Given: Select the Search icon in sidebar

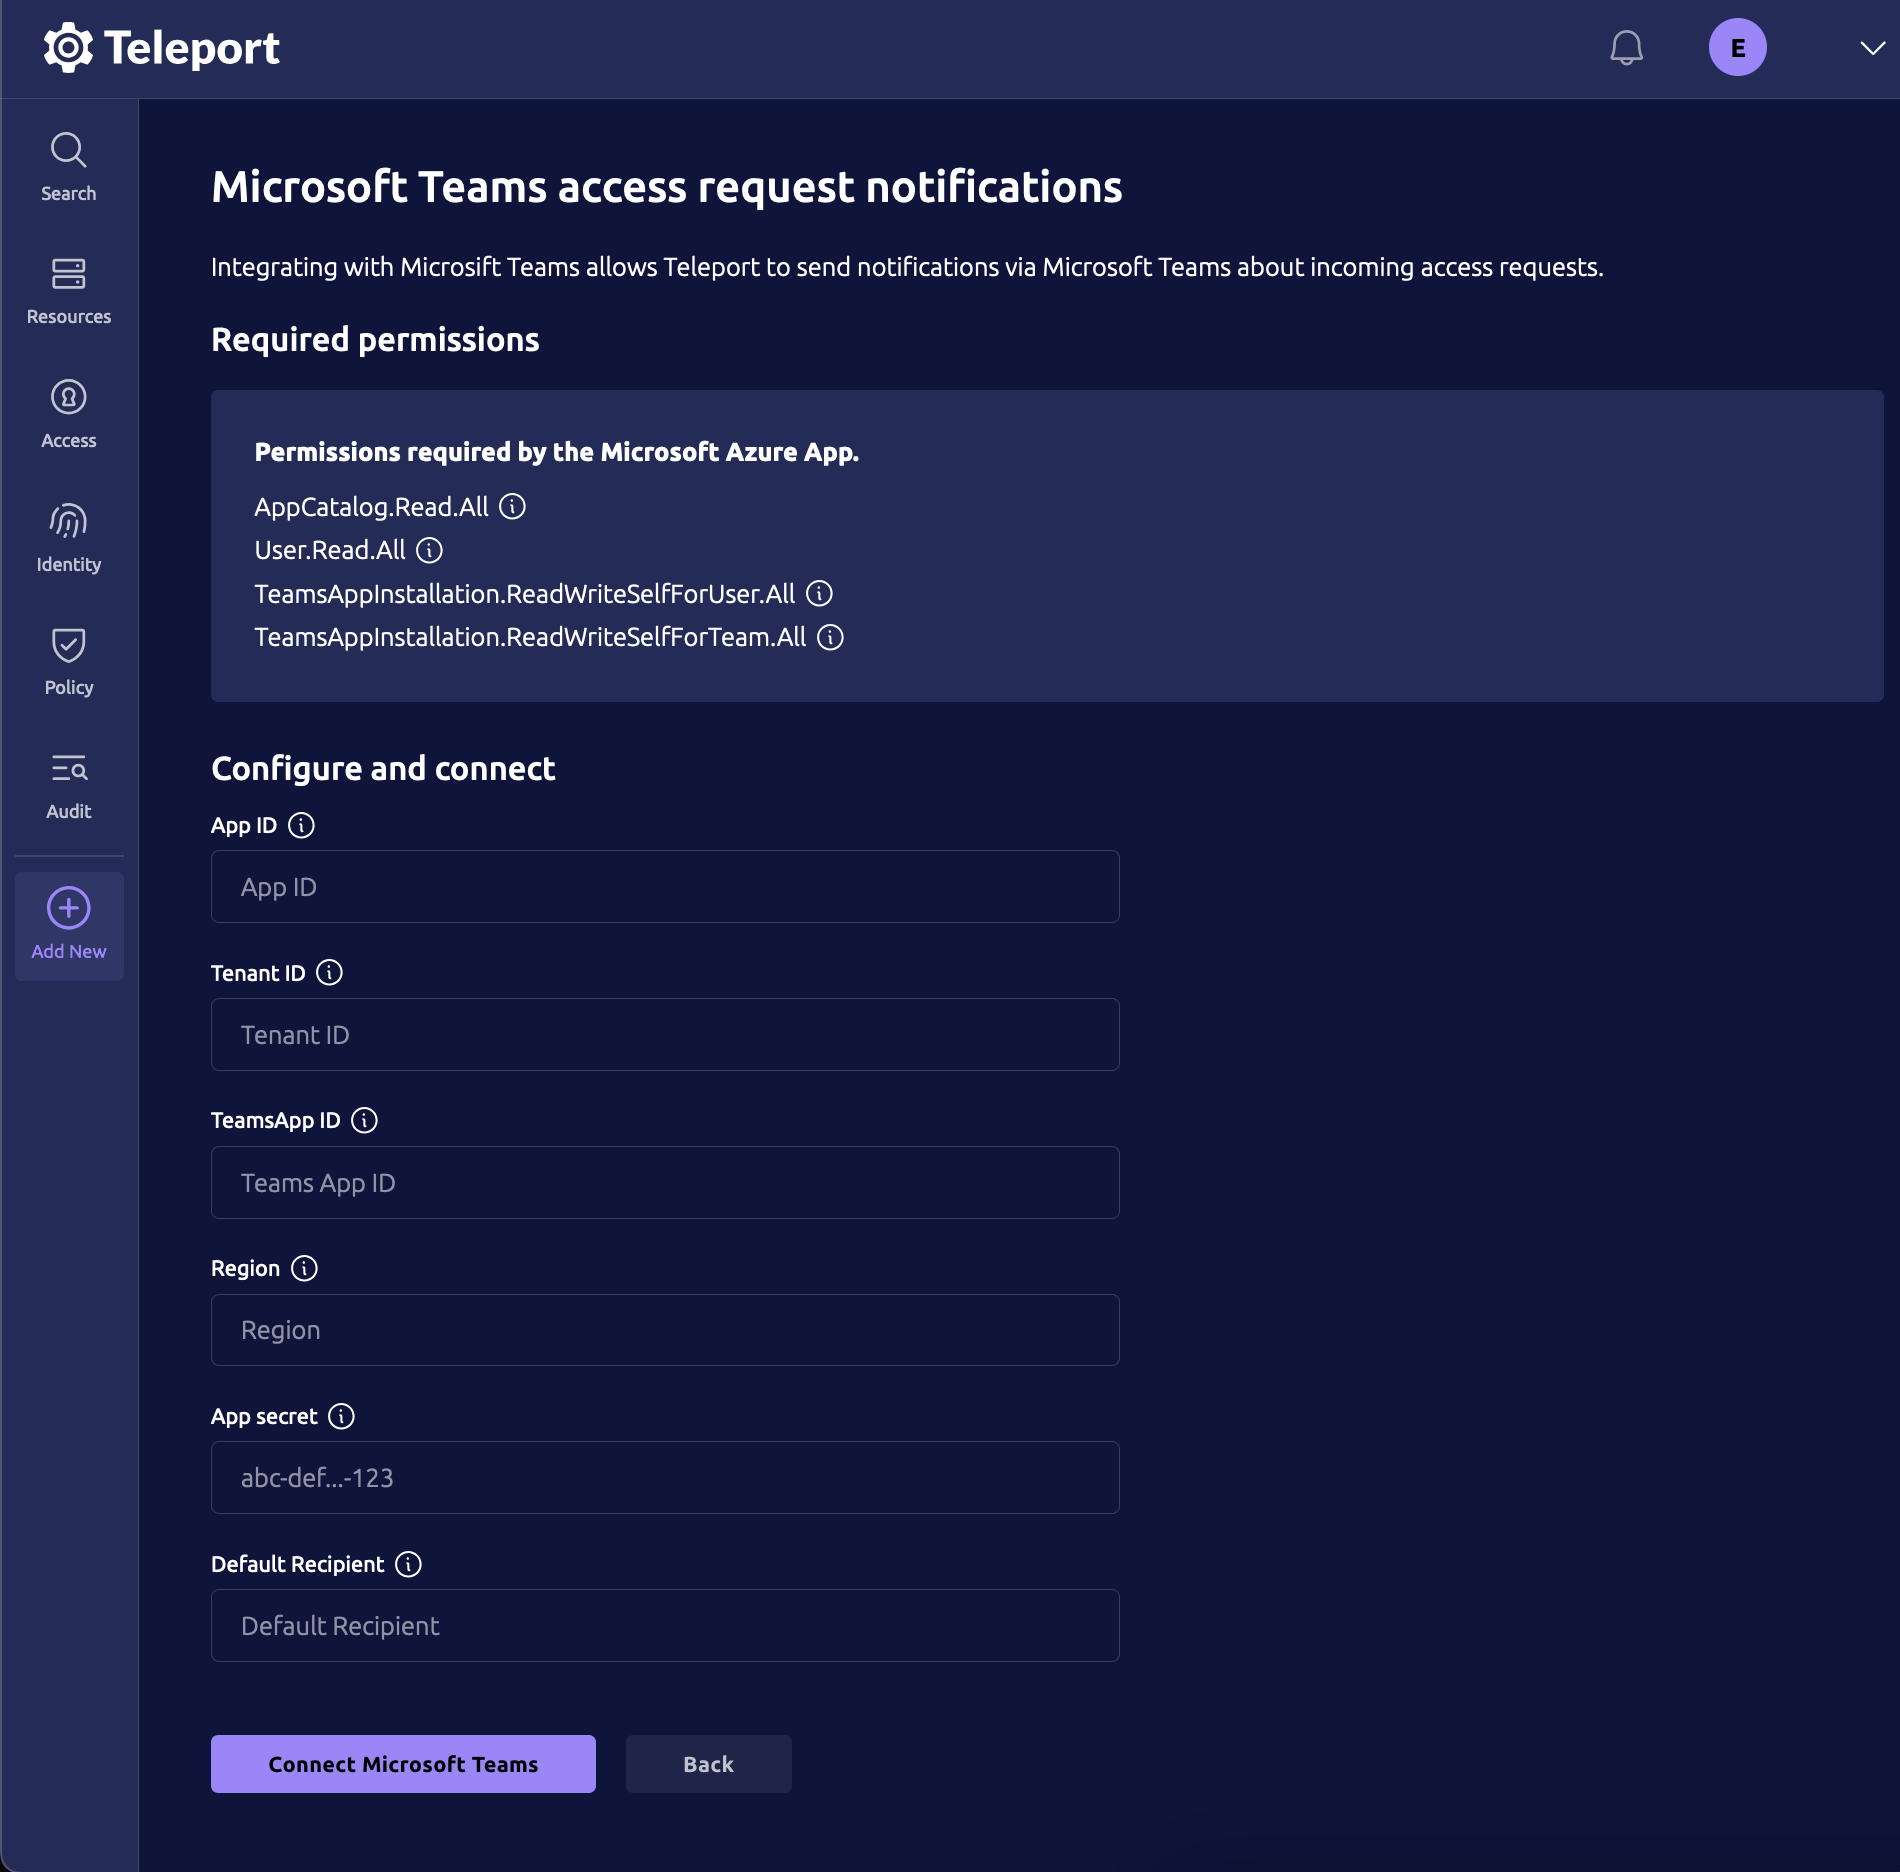Looking at the screenshot, I should click(x=68, y=151).
